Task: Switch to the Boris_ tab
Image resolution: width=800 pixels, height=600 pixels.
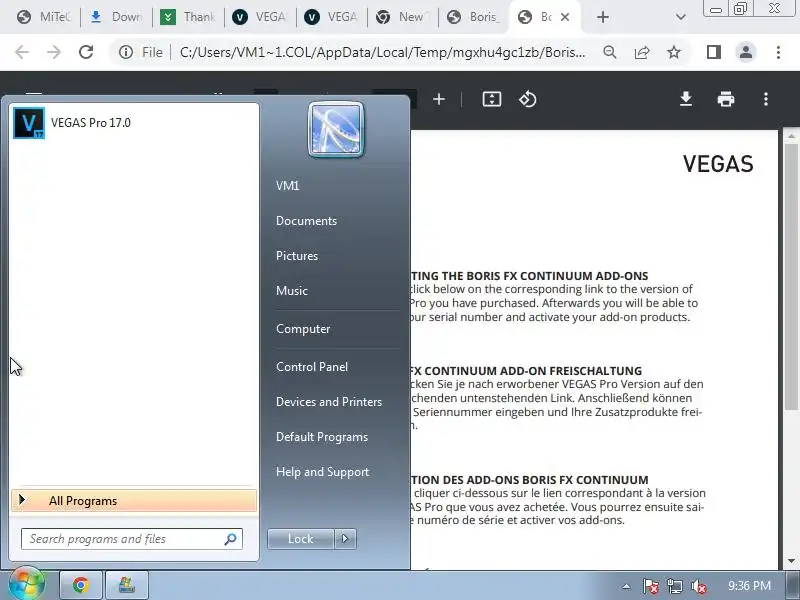Action: [x=473, y=17]
